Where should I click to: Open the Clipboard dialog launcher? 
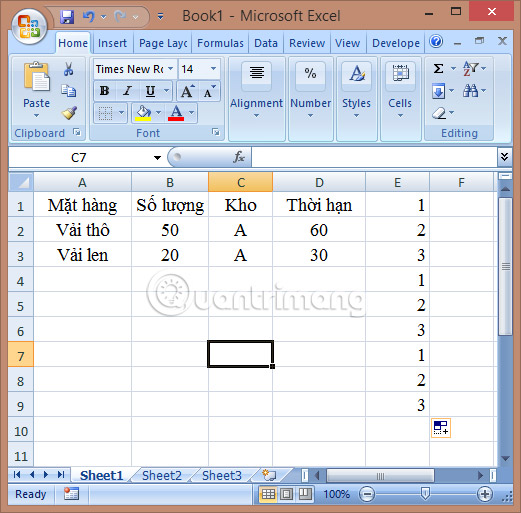(x=77, y=133)
